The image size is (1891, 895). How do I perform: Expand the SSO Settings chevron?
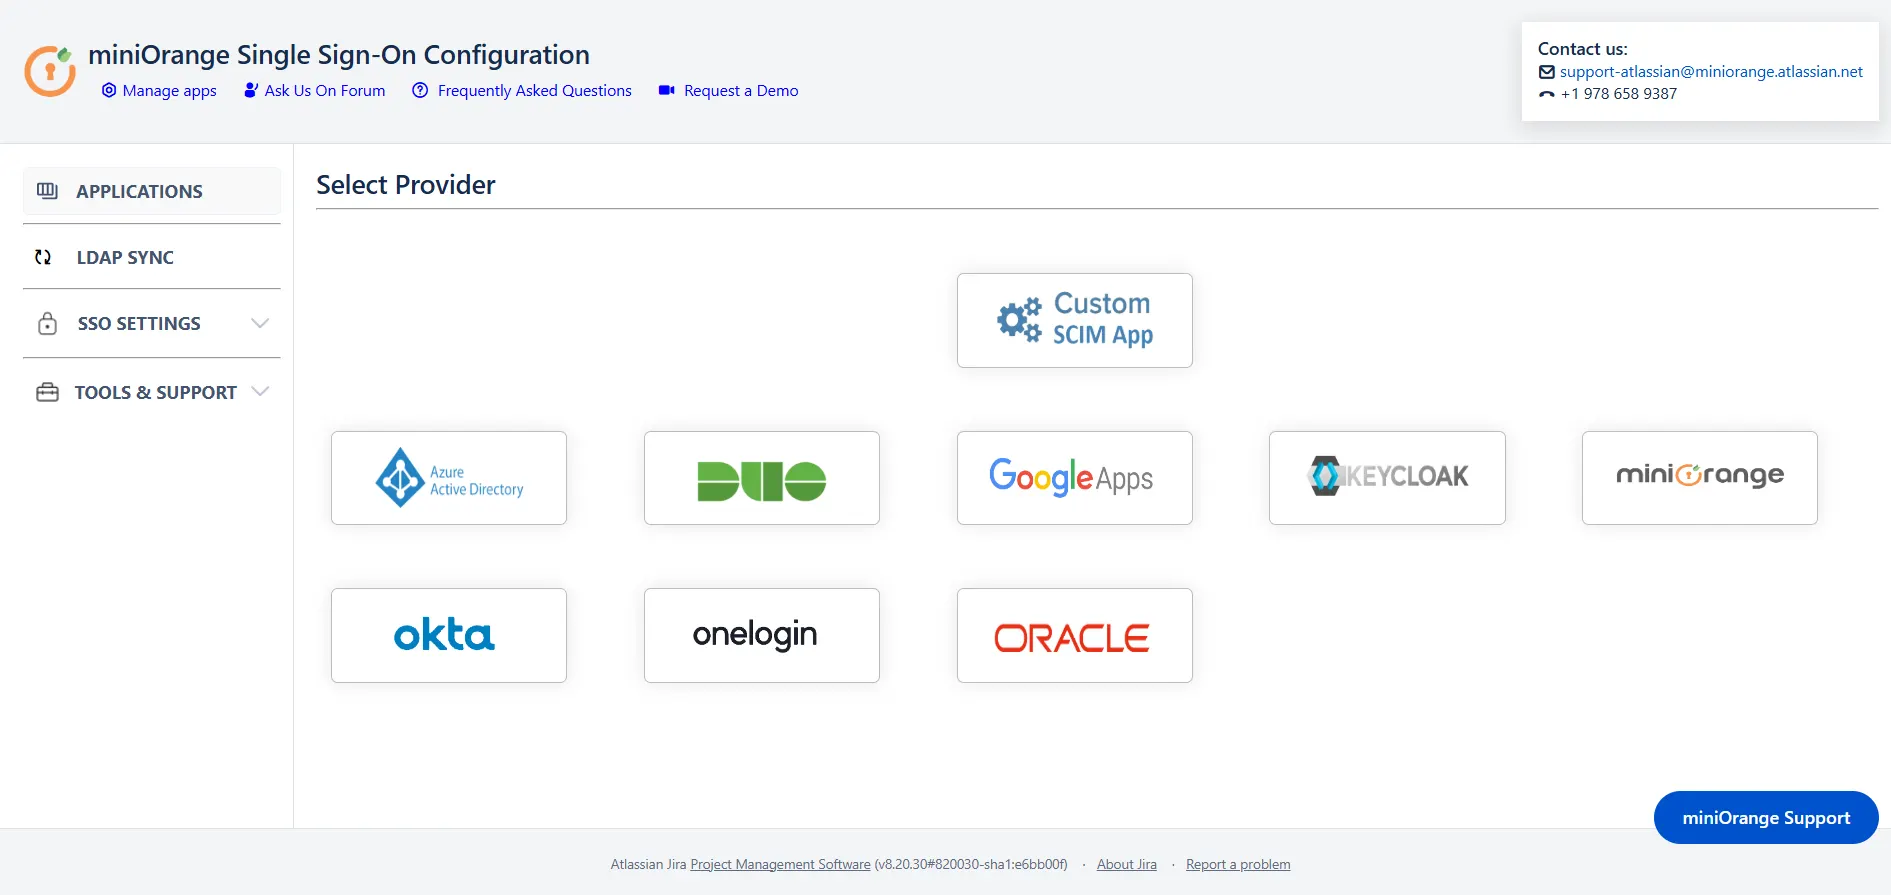point(260,323)
